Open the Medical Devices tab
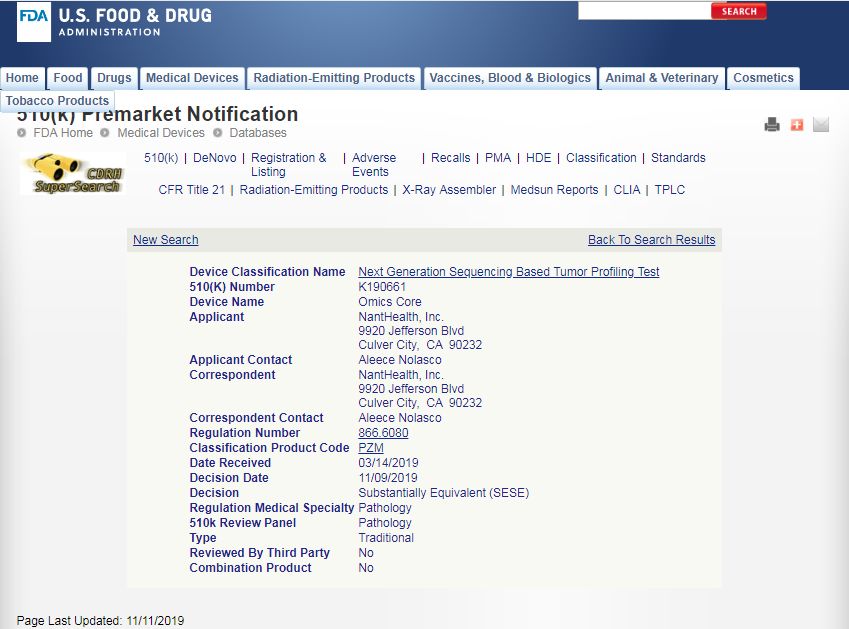This screenshot has width=849, height=629. (192, 78)
